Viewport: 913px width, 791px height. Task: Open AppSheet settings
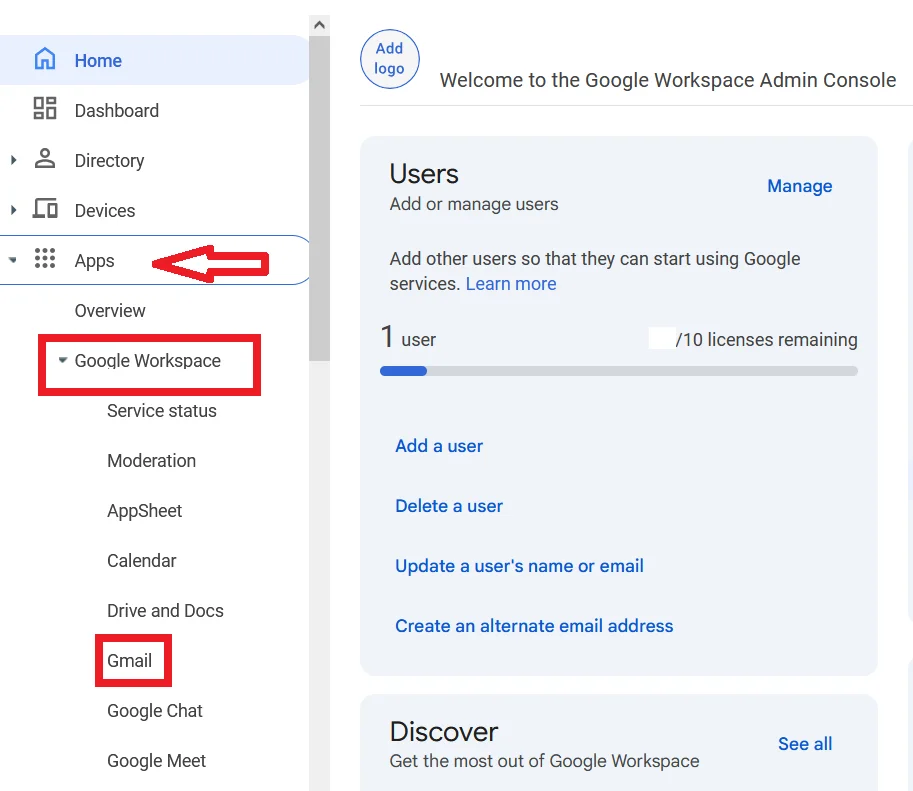point(144,511)
